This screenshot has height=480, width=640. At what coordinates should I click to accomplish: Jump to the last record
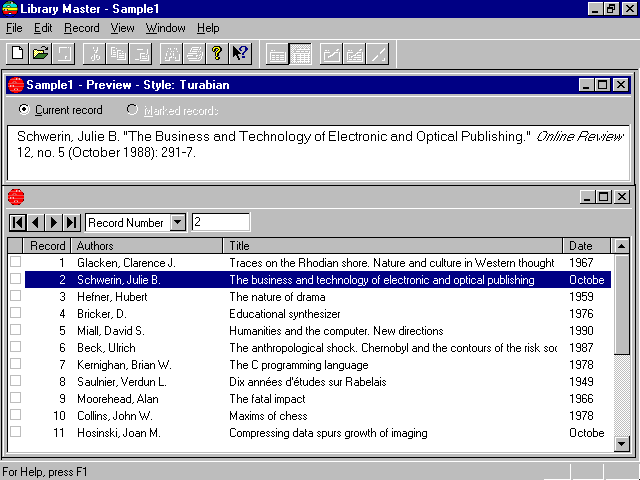tap(71, 222)
